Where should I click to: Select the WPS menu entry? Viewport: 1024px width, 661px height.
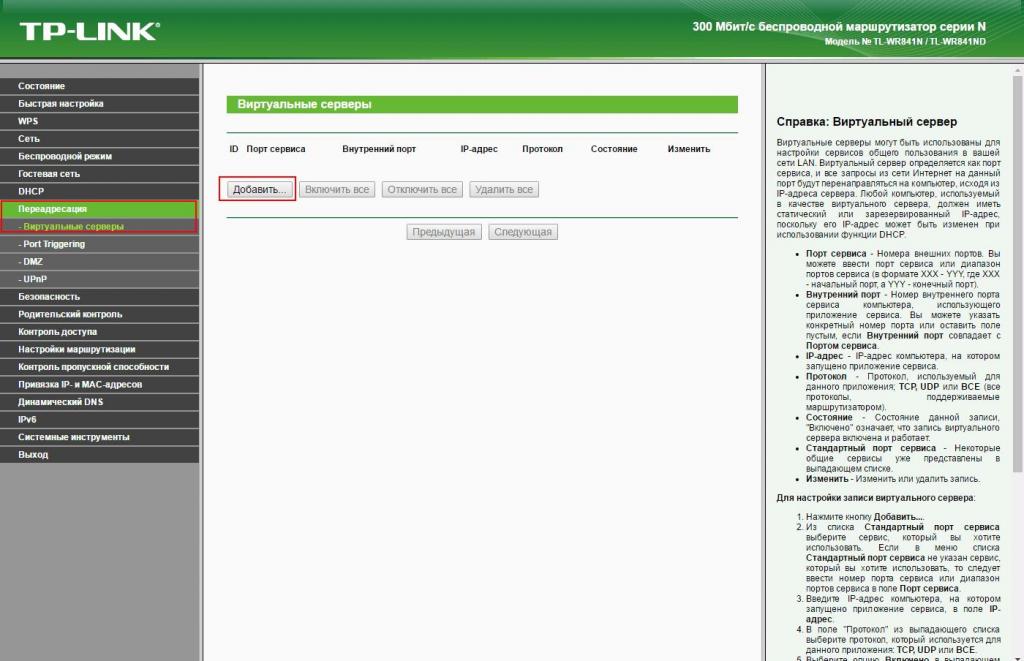pos(99,121)
